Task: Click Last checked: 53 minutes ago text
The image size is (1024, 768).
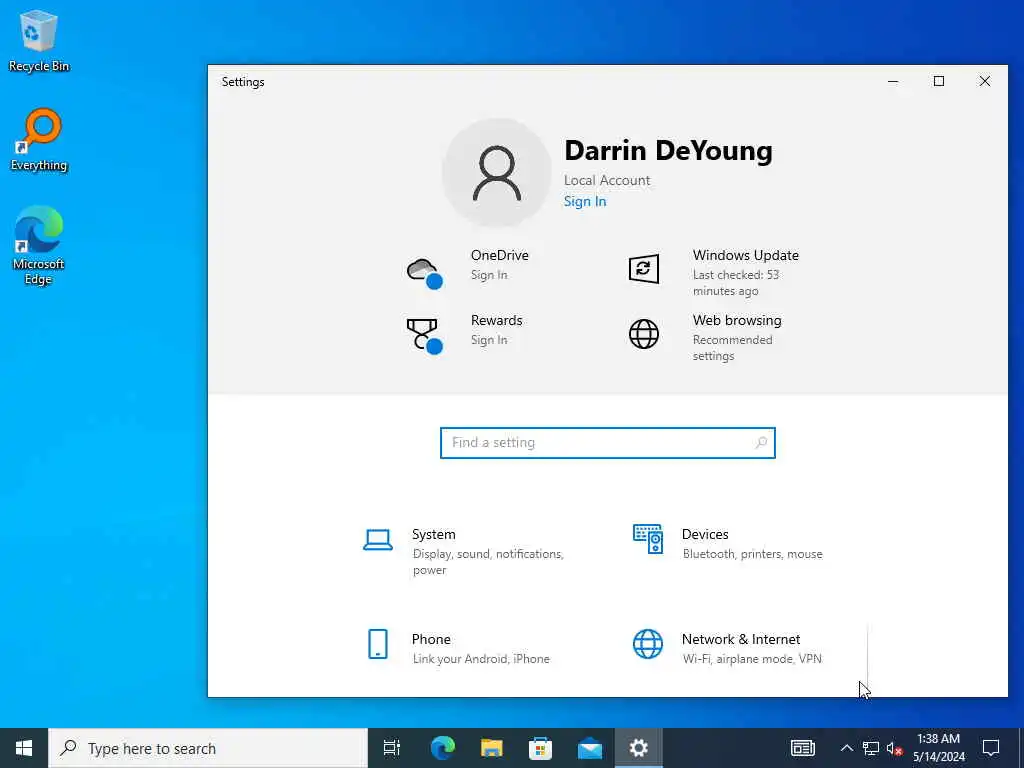Action: click(x=736, y=283)
